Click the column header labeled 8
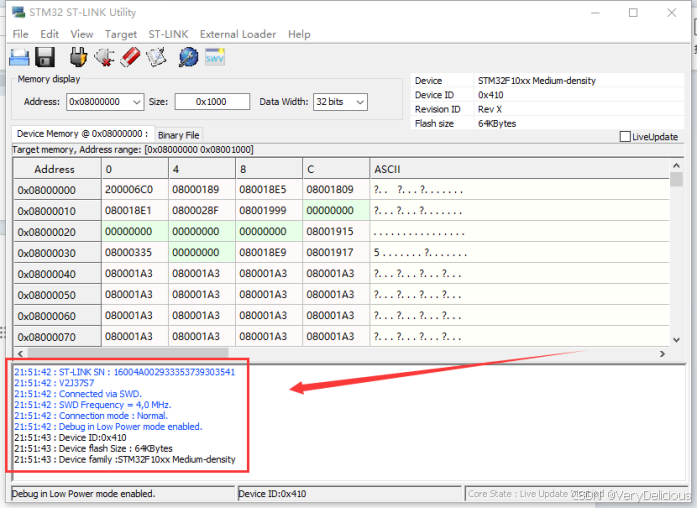This screenshot has width=698, height=509. click(x=269, y=170)
